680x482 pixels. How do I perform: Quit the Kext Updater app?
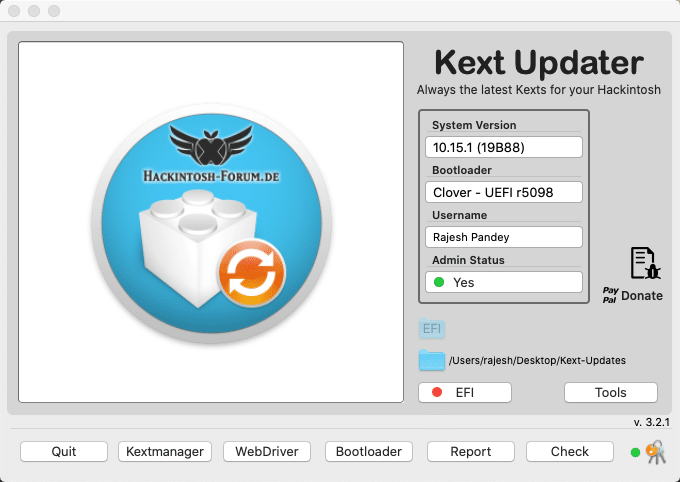point(64,451)
